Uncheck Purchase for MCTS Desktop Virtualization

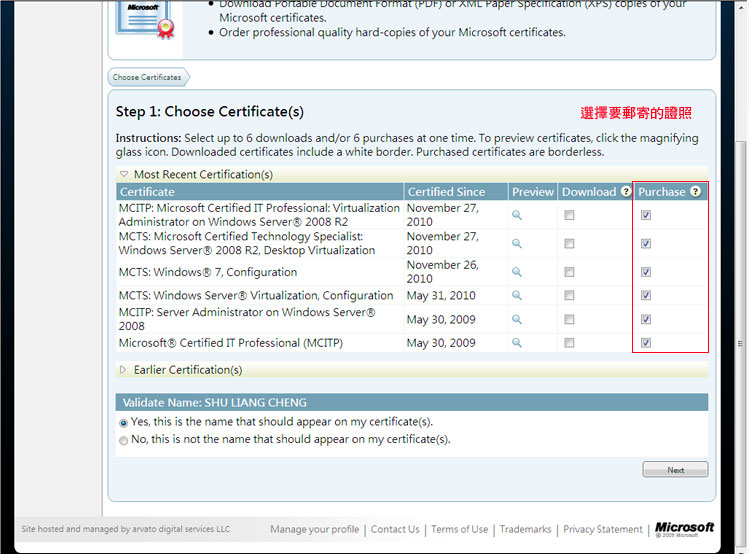(646, 244)
